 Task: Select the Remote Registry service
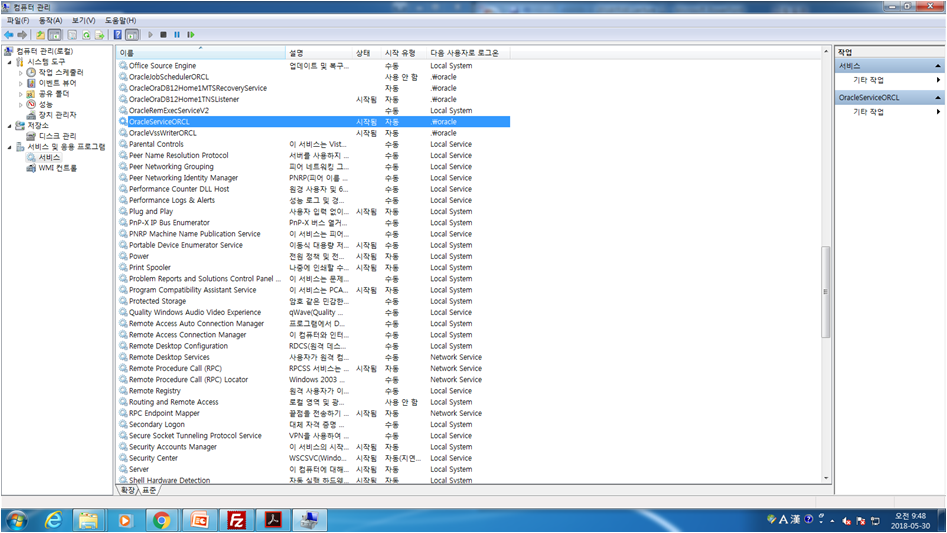point(155,391)
